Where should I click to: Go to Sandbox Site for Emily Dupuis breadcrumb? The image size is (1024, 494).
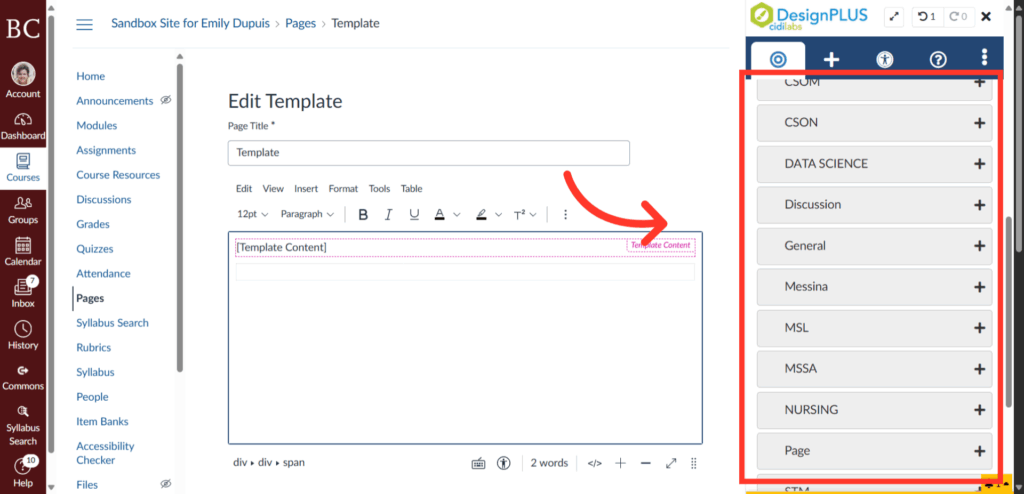[191, 24]
